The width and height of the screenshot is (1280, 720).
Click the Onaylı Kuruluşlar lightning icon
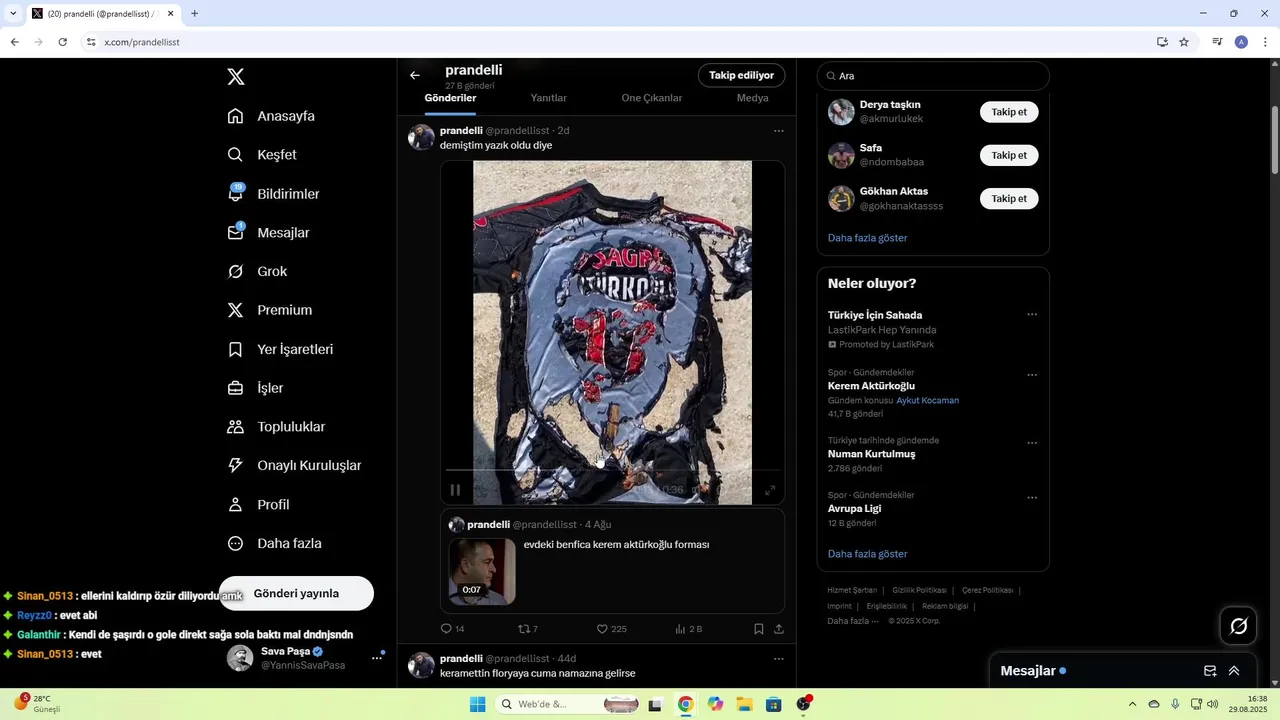click(236, 466)
